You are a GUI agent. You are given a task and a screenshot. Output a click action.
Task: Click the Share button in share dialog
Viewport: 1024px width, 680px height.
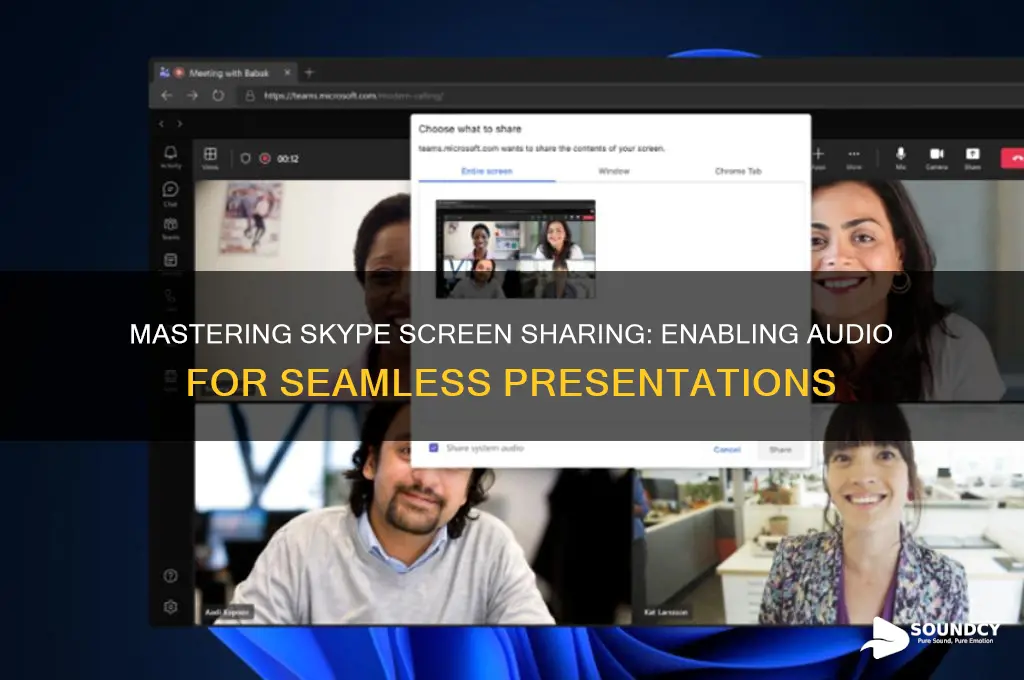(780, 449)
